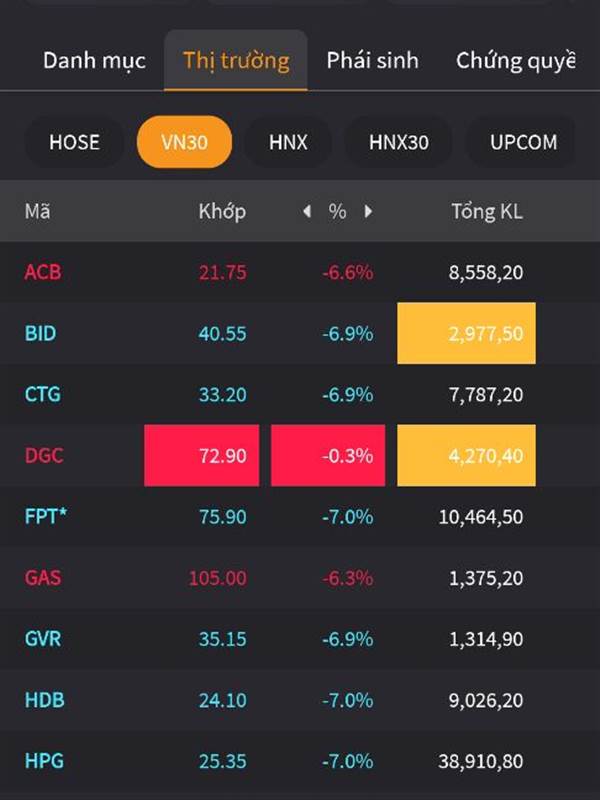This screenshot has width=600, height=800.
Task: Select the VN30 index filter
Action: pos(184,142)
